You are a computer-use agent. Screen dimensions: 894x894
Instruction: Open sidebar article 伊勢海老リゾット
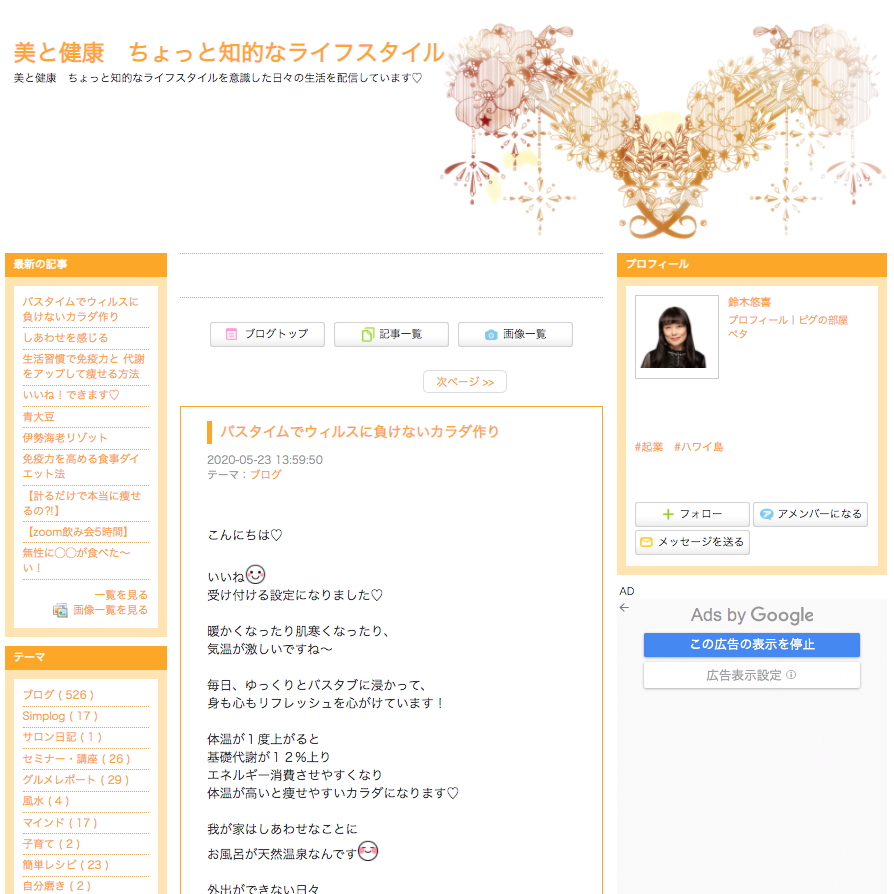[x=64, y=438]
